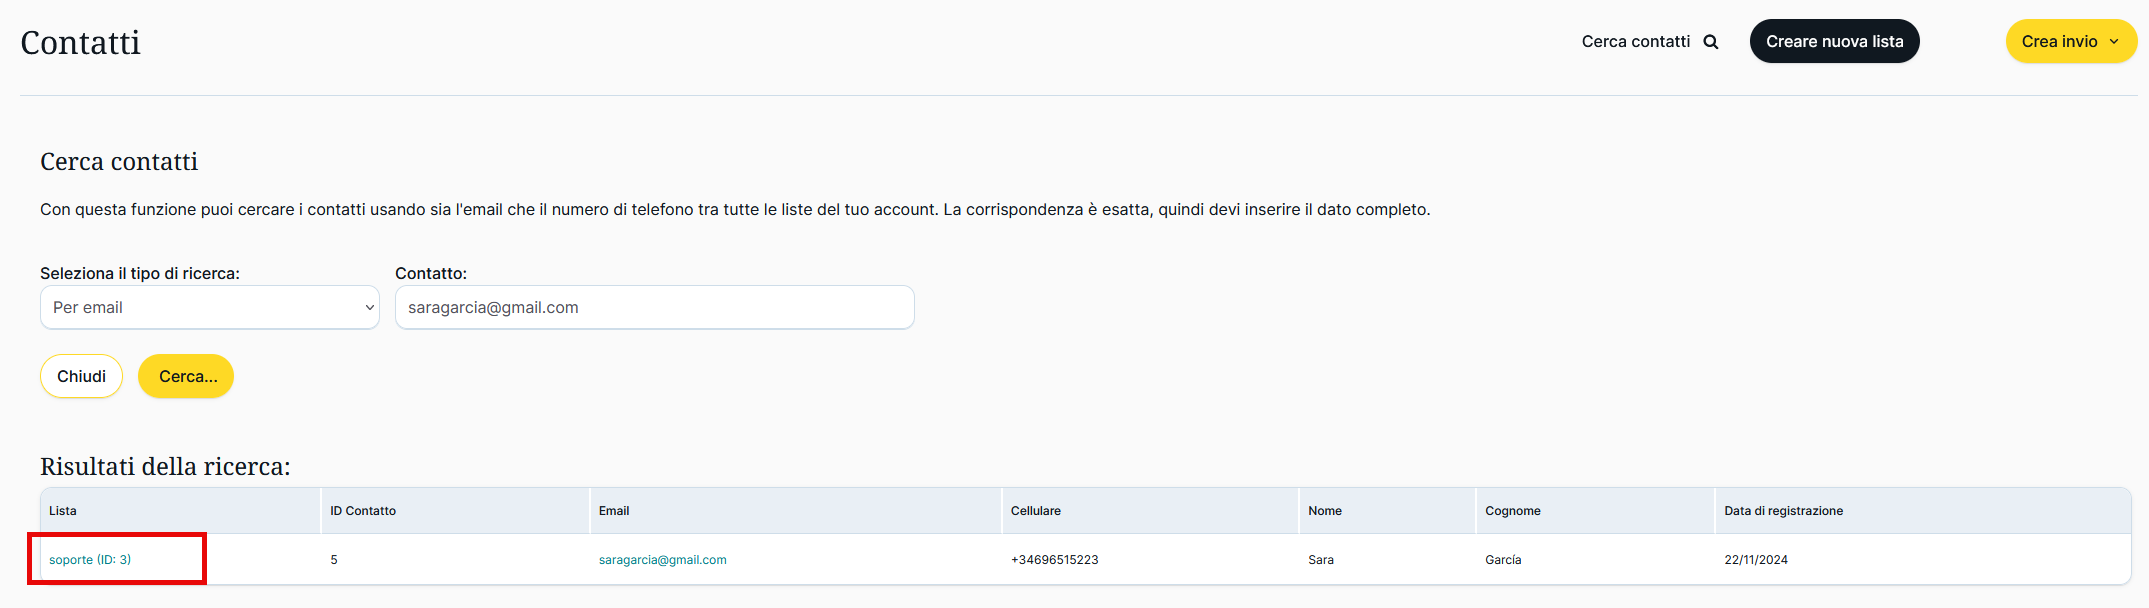This screenshot has height=608, width=2149.
Task: Expand the Crea invio dropdown button
Action: pos(2070,42)
